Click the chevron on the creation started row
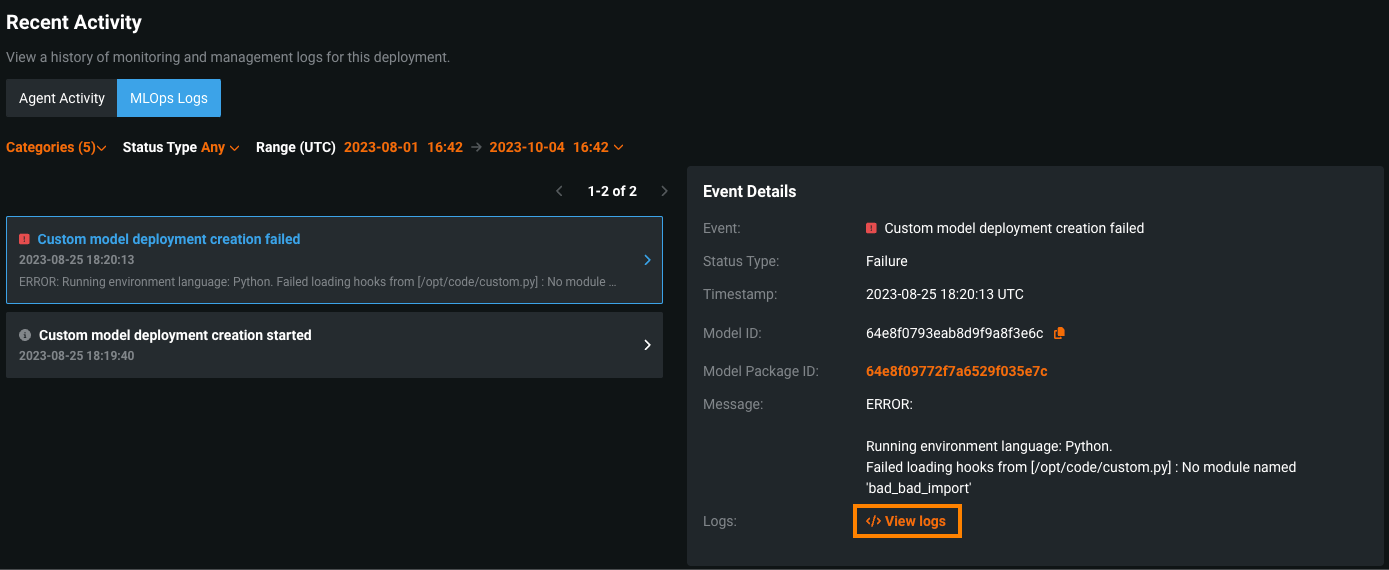1389x570 pixels. [647, 345]
